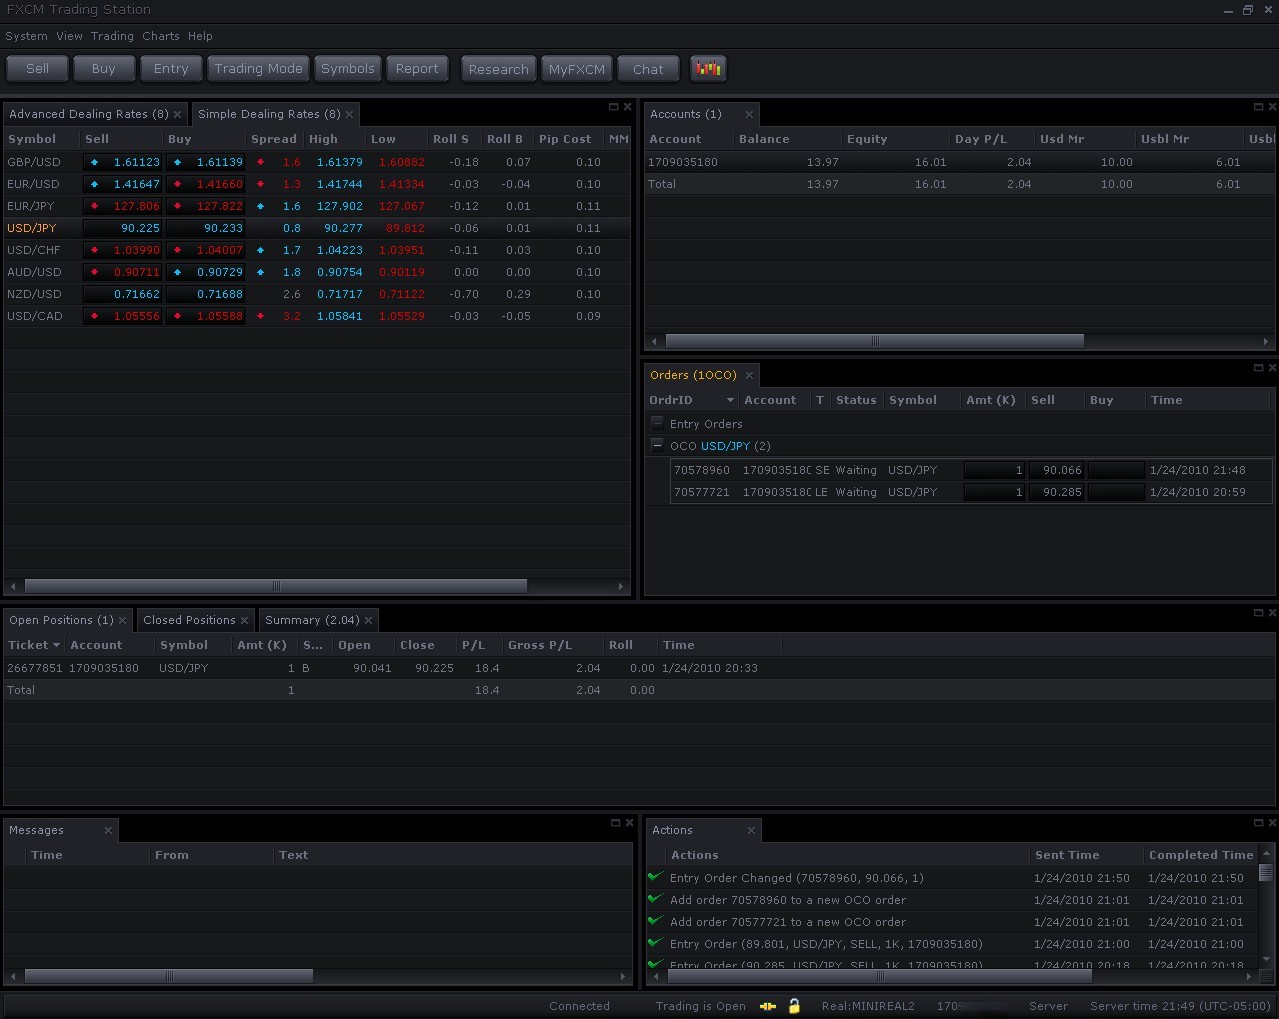
Task: Close the Accounts (1) tab
Action: pyautogui.click(x=749, y=115)
